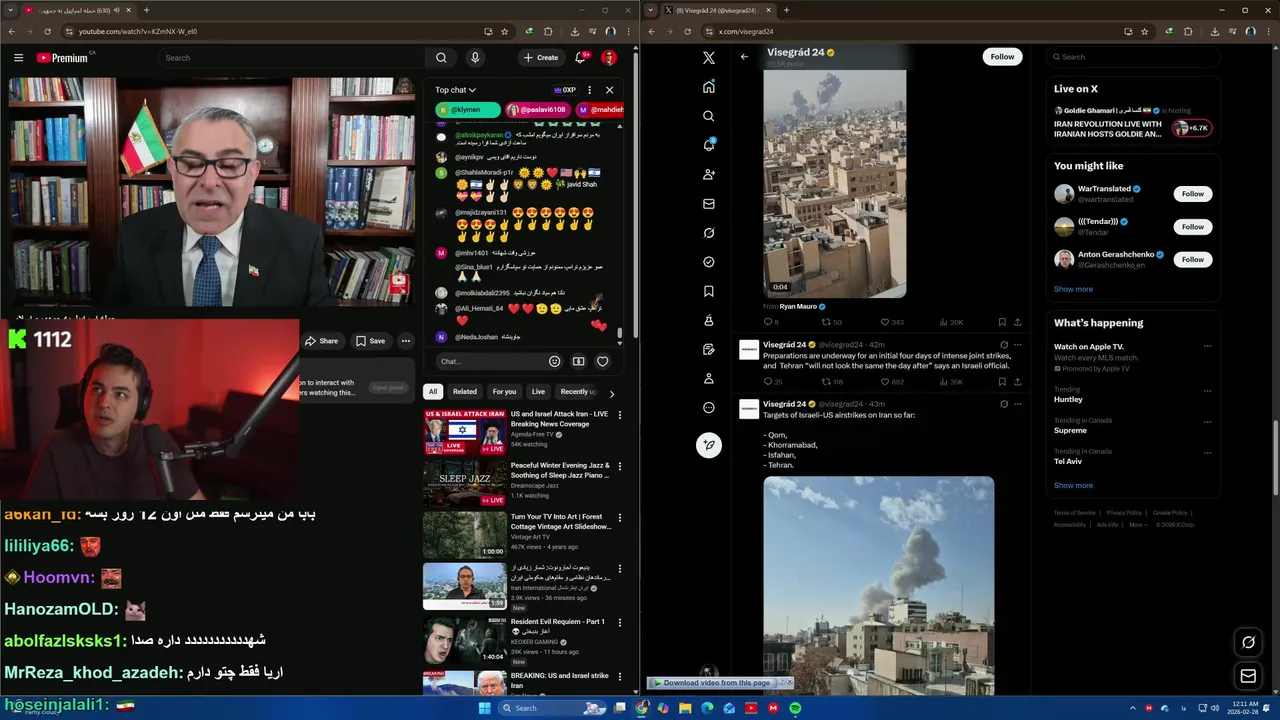Screen dimensions: 1280x720
Task: Click the chat heart reaction icon
Action: (602, 361)
